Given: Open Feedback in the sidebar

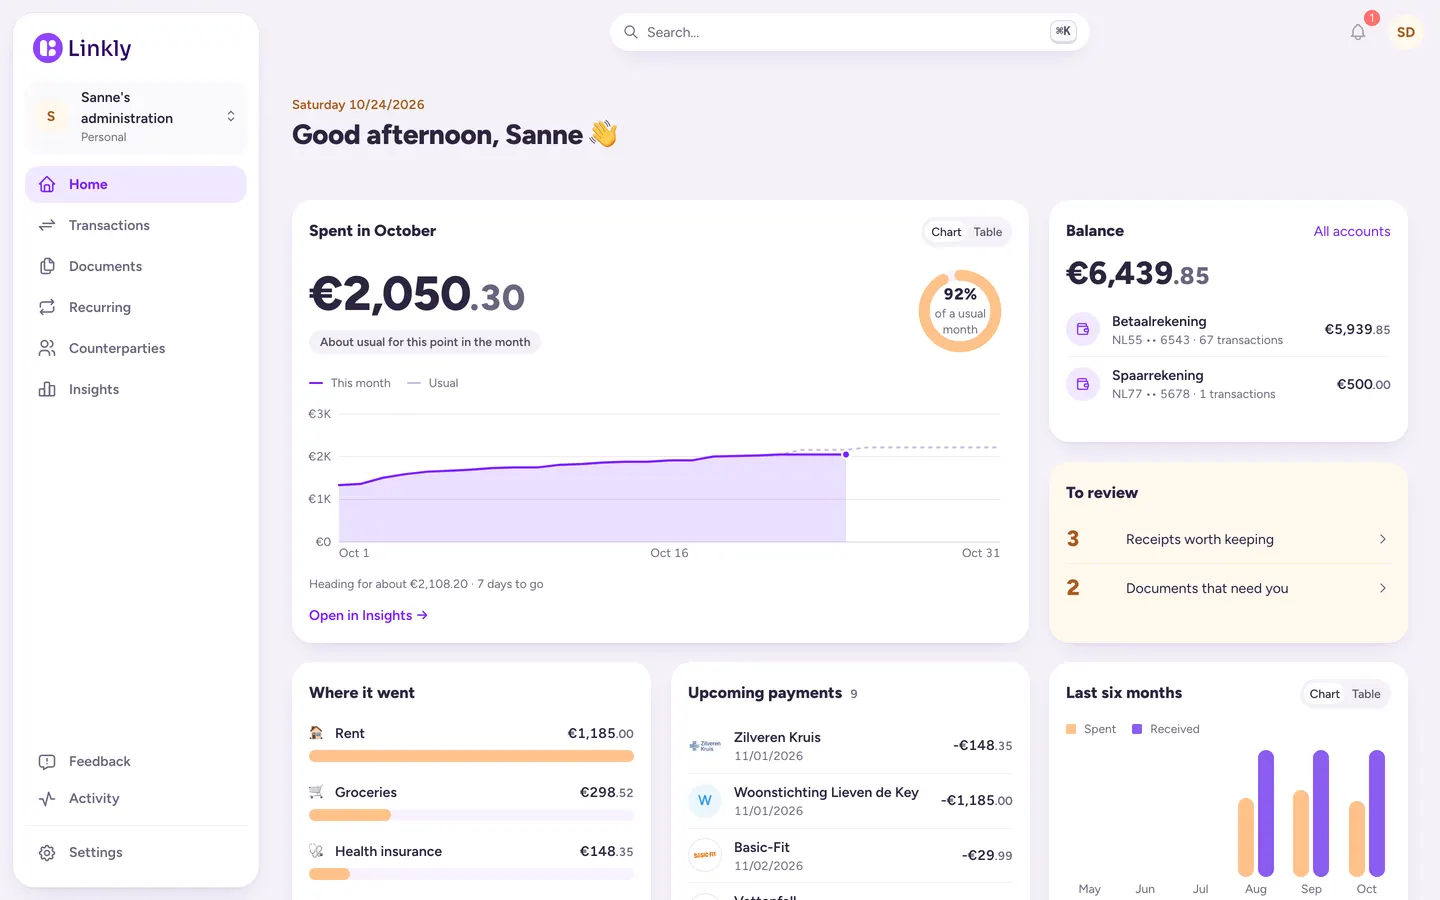Looking at the screenshot, I should click(x=136, y=761).
